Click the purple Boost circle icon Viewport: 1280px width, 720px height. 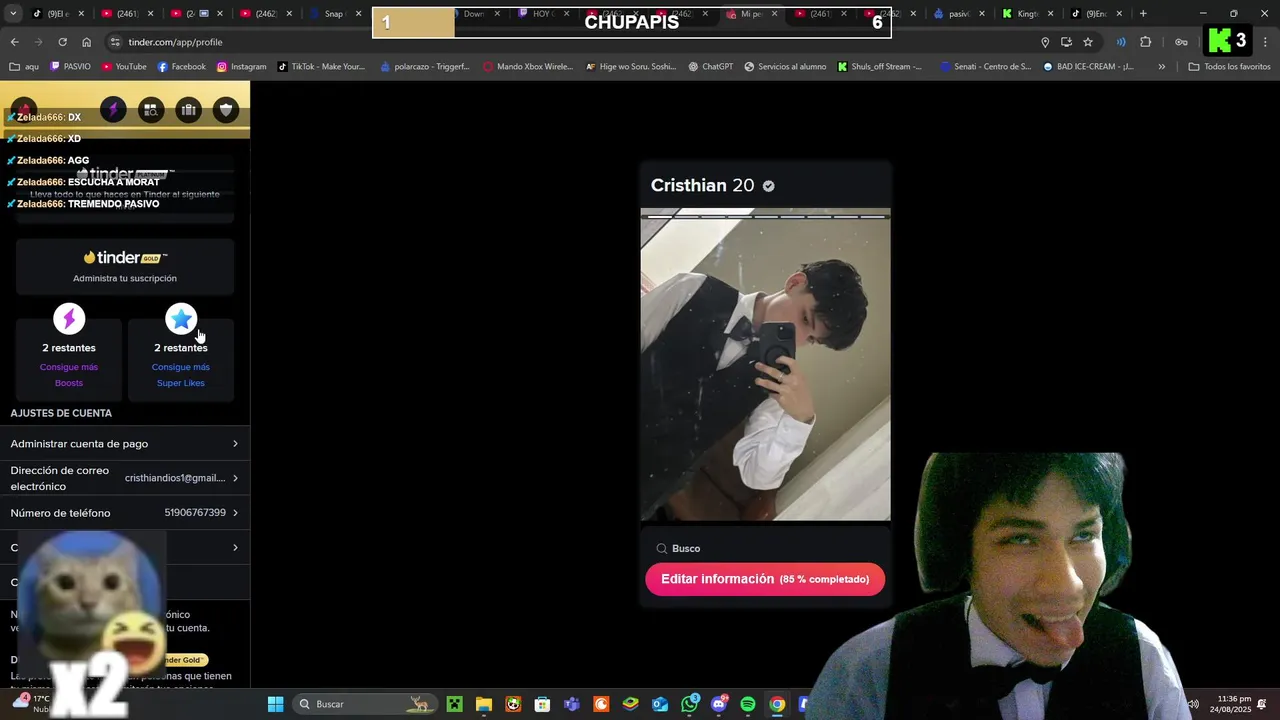click(x=69, y=319)
